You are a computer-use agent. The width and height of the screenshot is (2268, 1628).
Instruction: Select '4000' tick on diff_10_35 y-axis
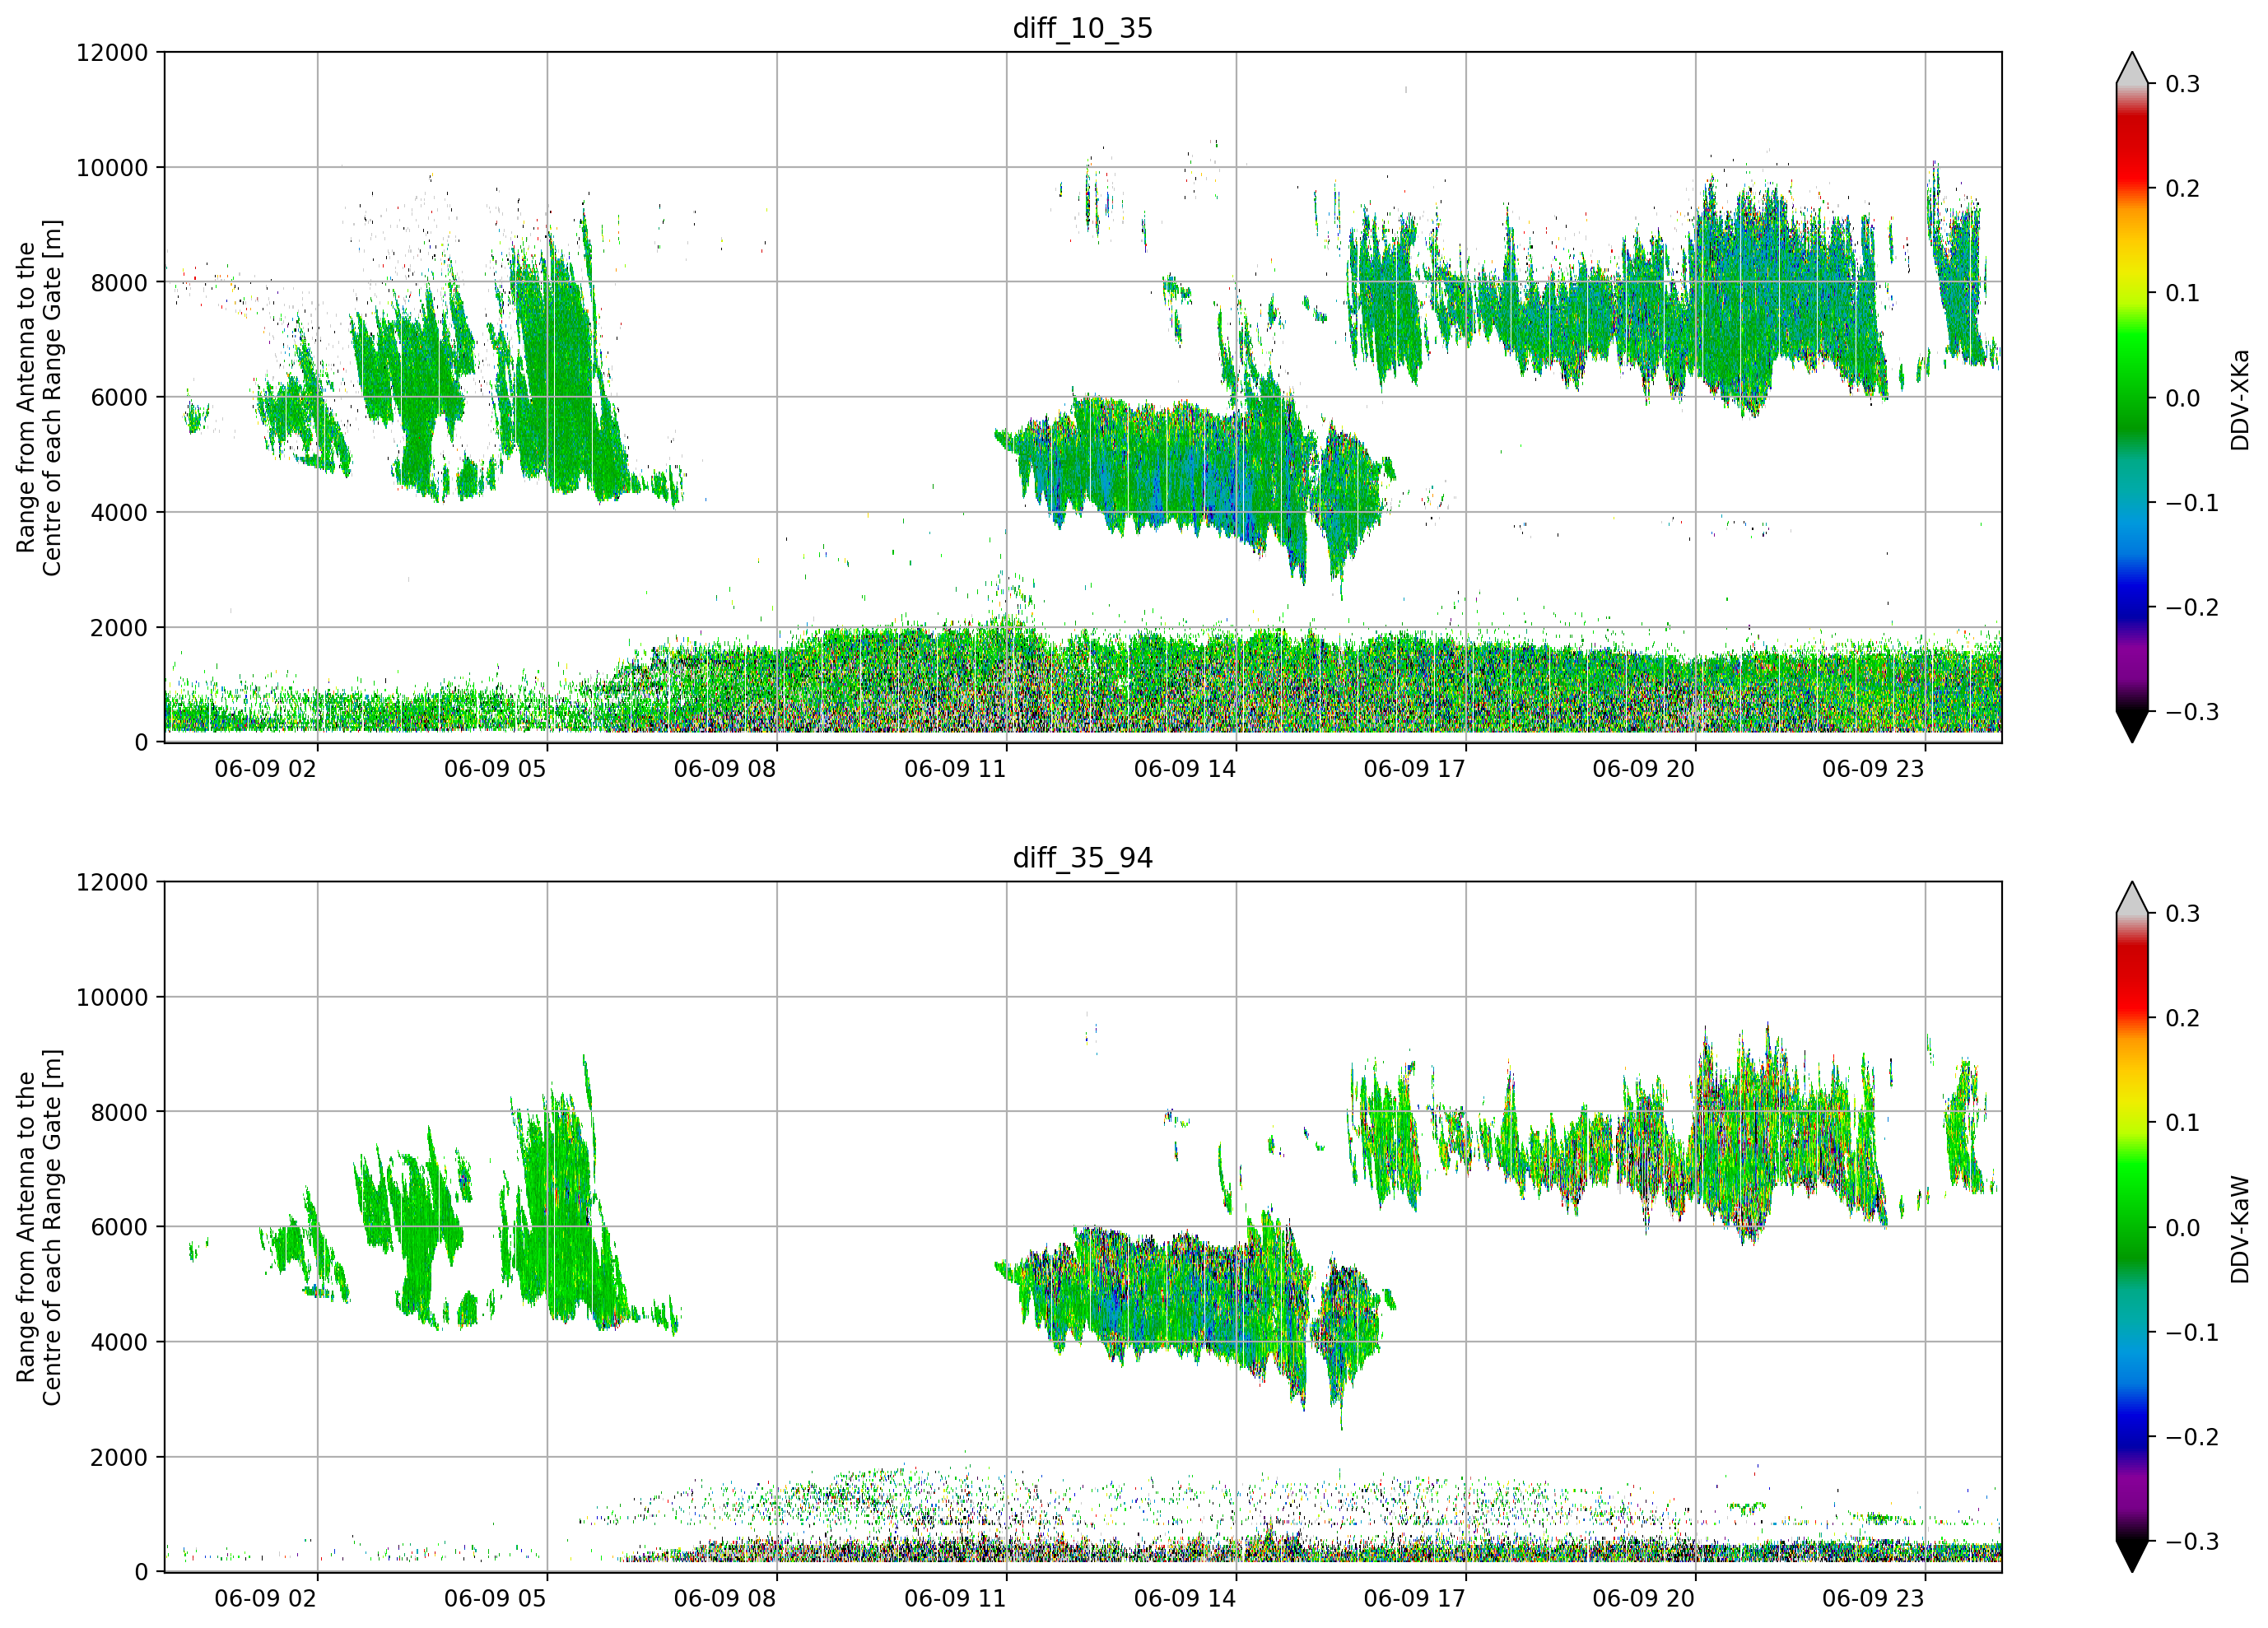coord(119,512)
